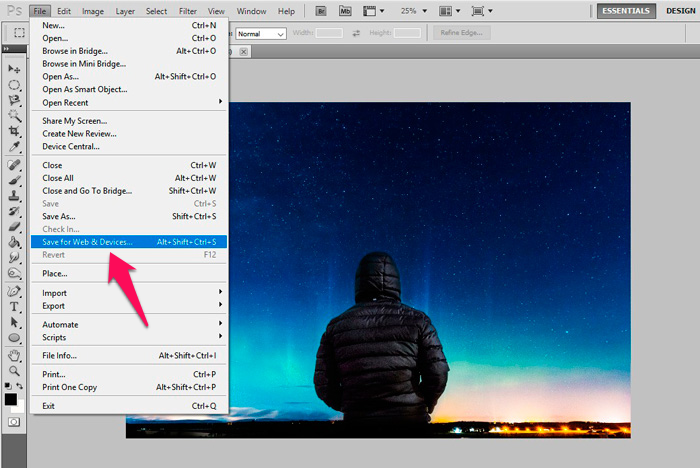Open the Normal style dropdown

[261, 33]
